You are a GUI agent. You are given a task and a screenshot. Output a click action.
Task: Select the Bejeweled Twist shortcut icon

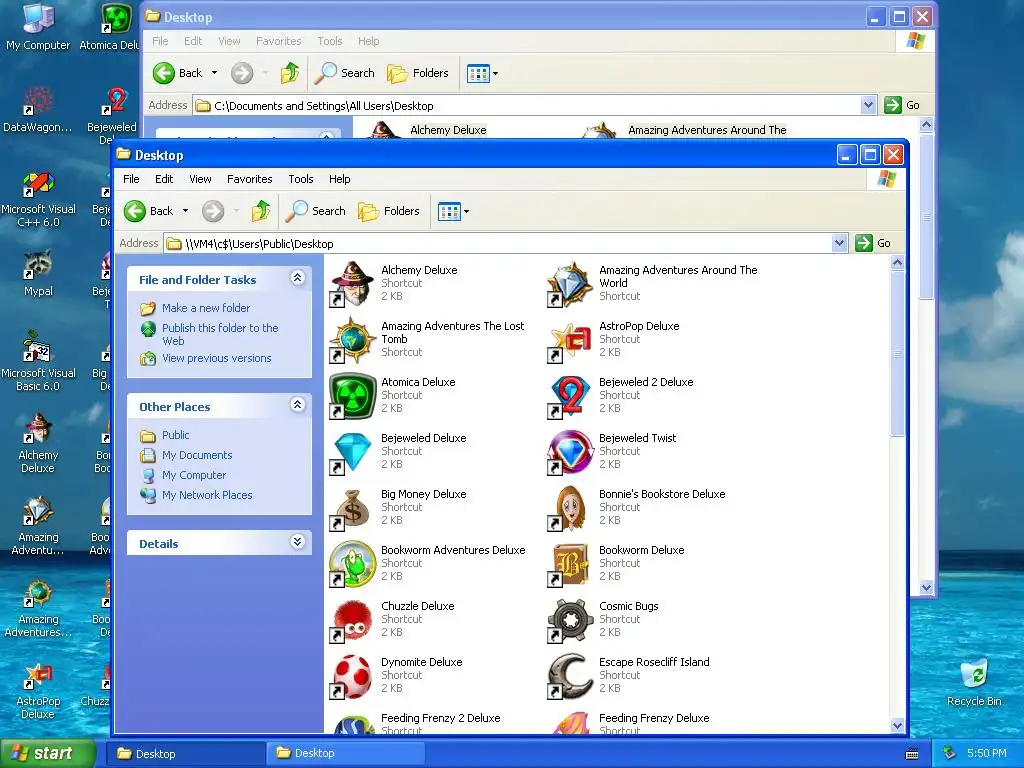tap(570, 452)
